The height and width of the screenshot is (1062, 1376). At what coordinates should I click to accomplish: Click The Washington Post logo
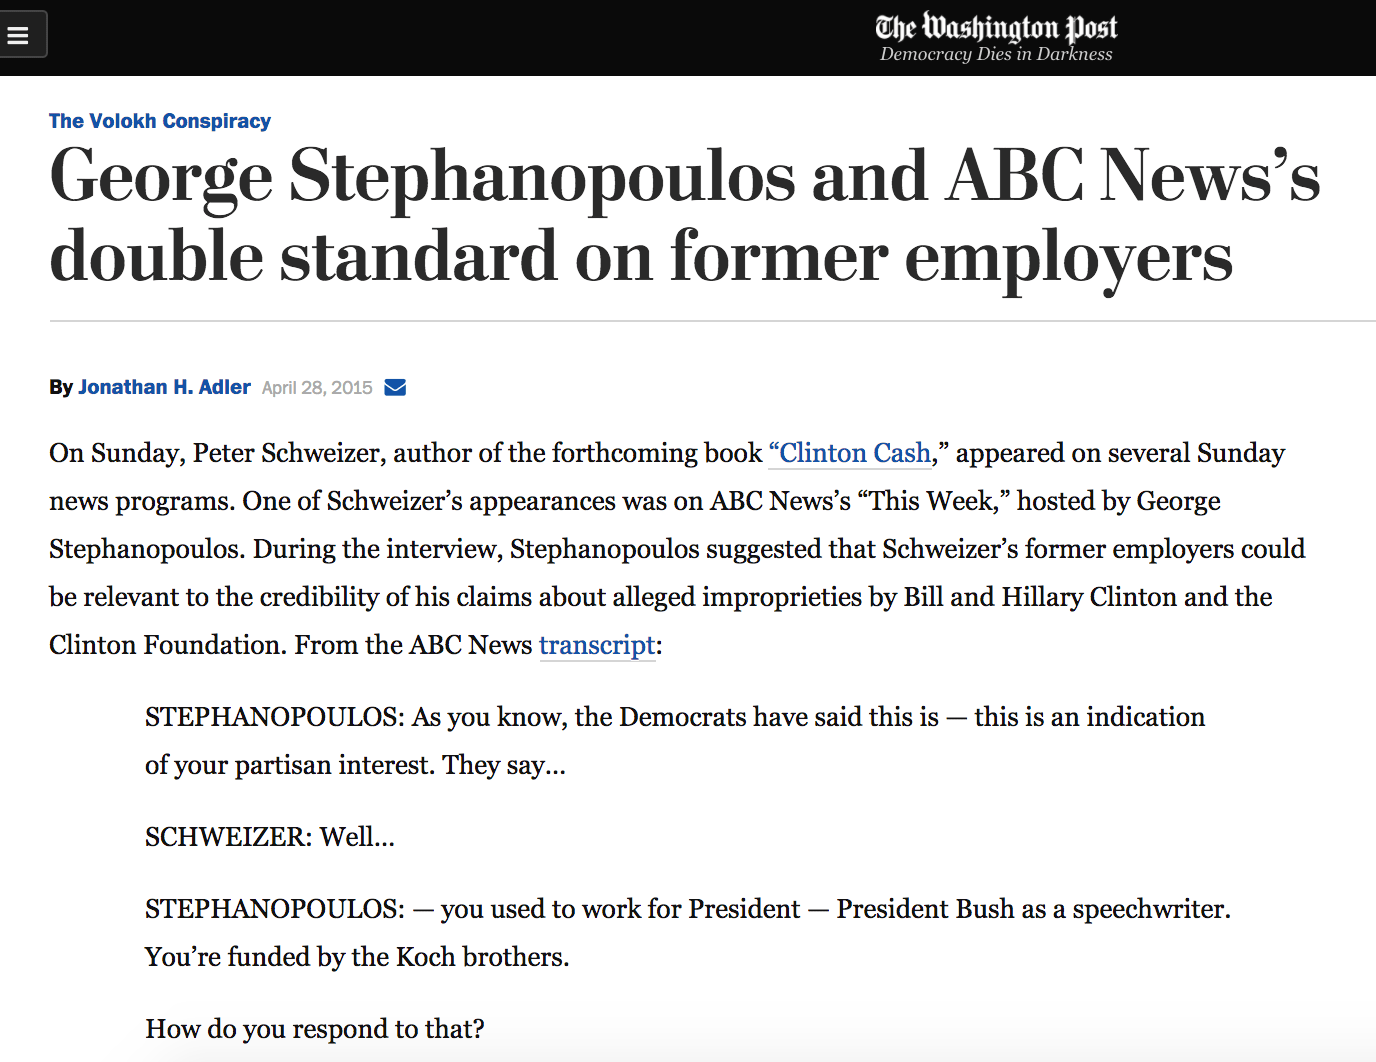pos(996,27)
